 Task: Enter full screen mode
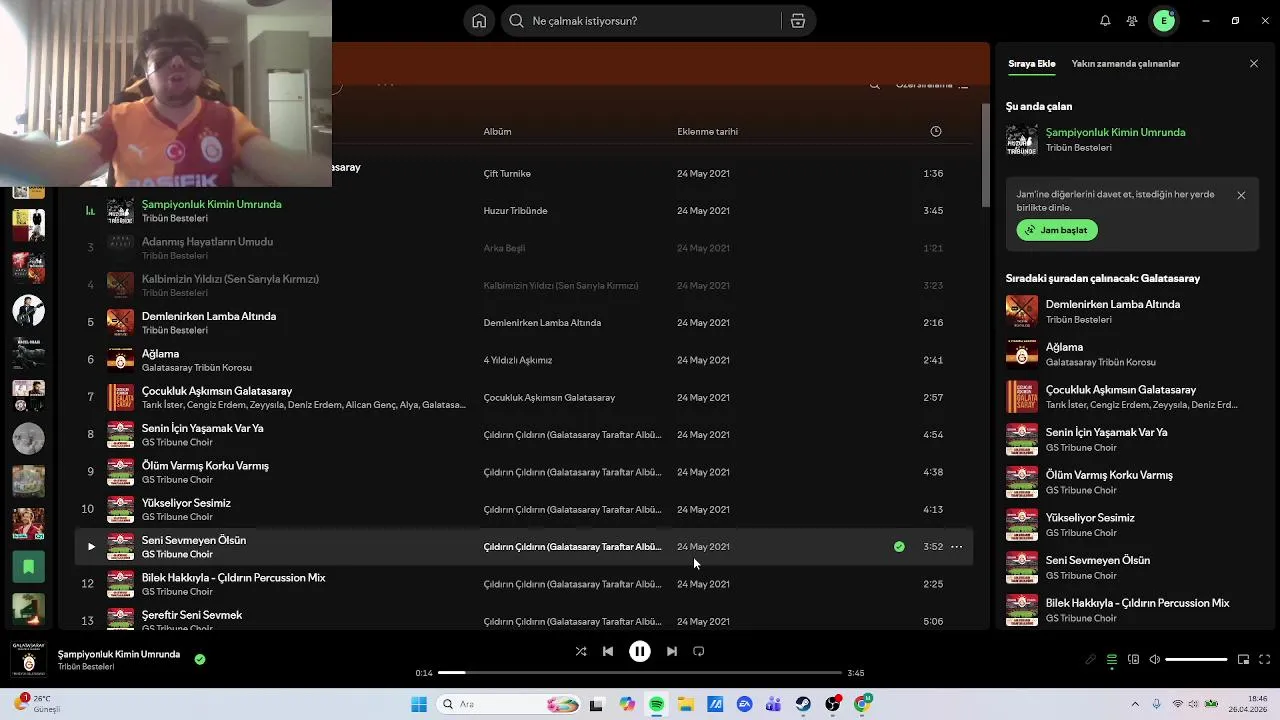coord(1264,660)
